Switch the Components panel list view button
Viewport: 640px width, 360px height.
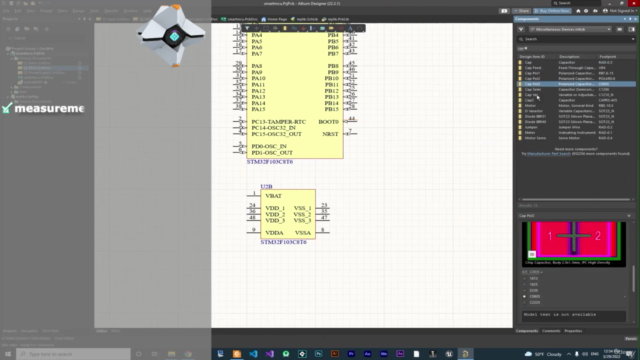pos(620,29)
